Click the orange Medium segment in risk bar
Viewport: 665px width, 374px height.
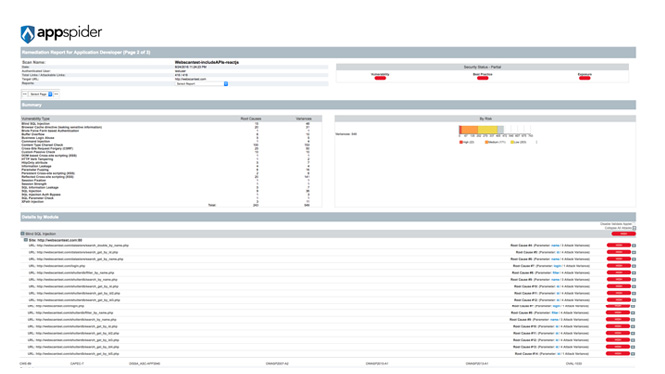click(x=469, y=130)
